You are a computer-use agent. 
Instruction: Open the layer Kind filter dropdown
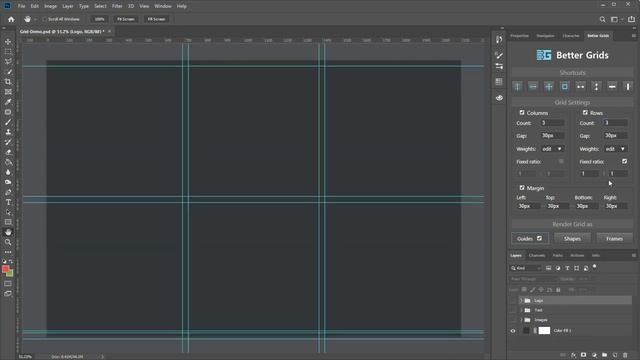tap(526, 268)
